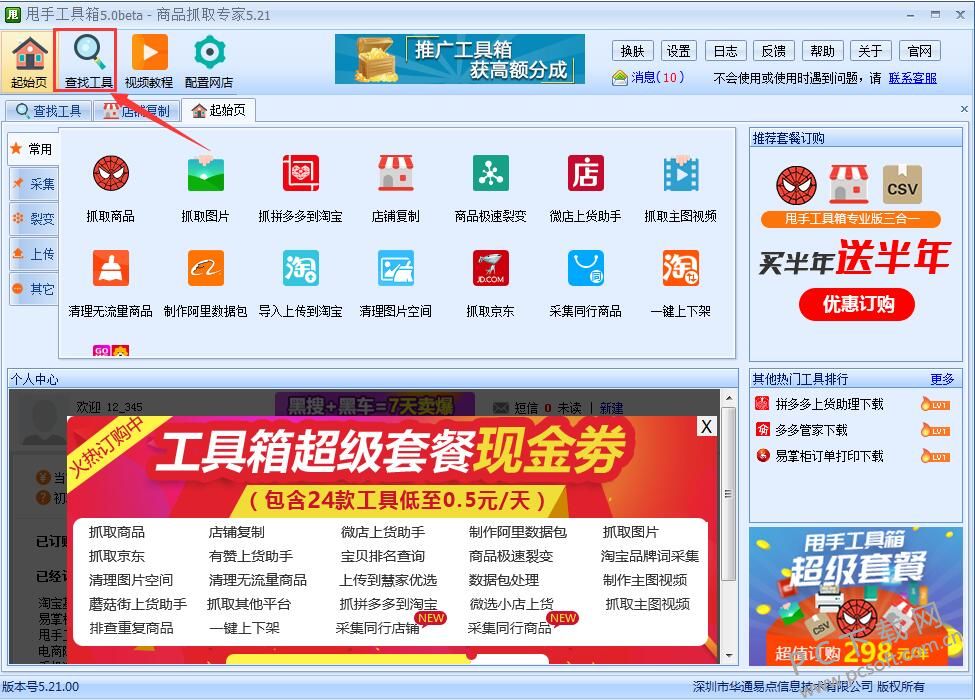Launch the 一键上下架 tool icon
975x700 pixels.
tap(681, 268)
